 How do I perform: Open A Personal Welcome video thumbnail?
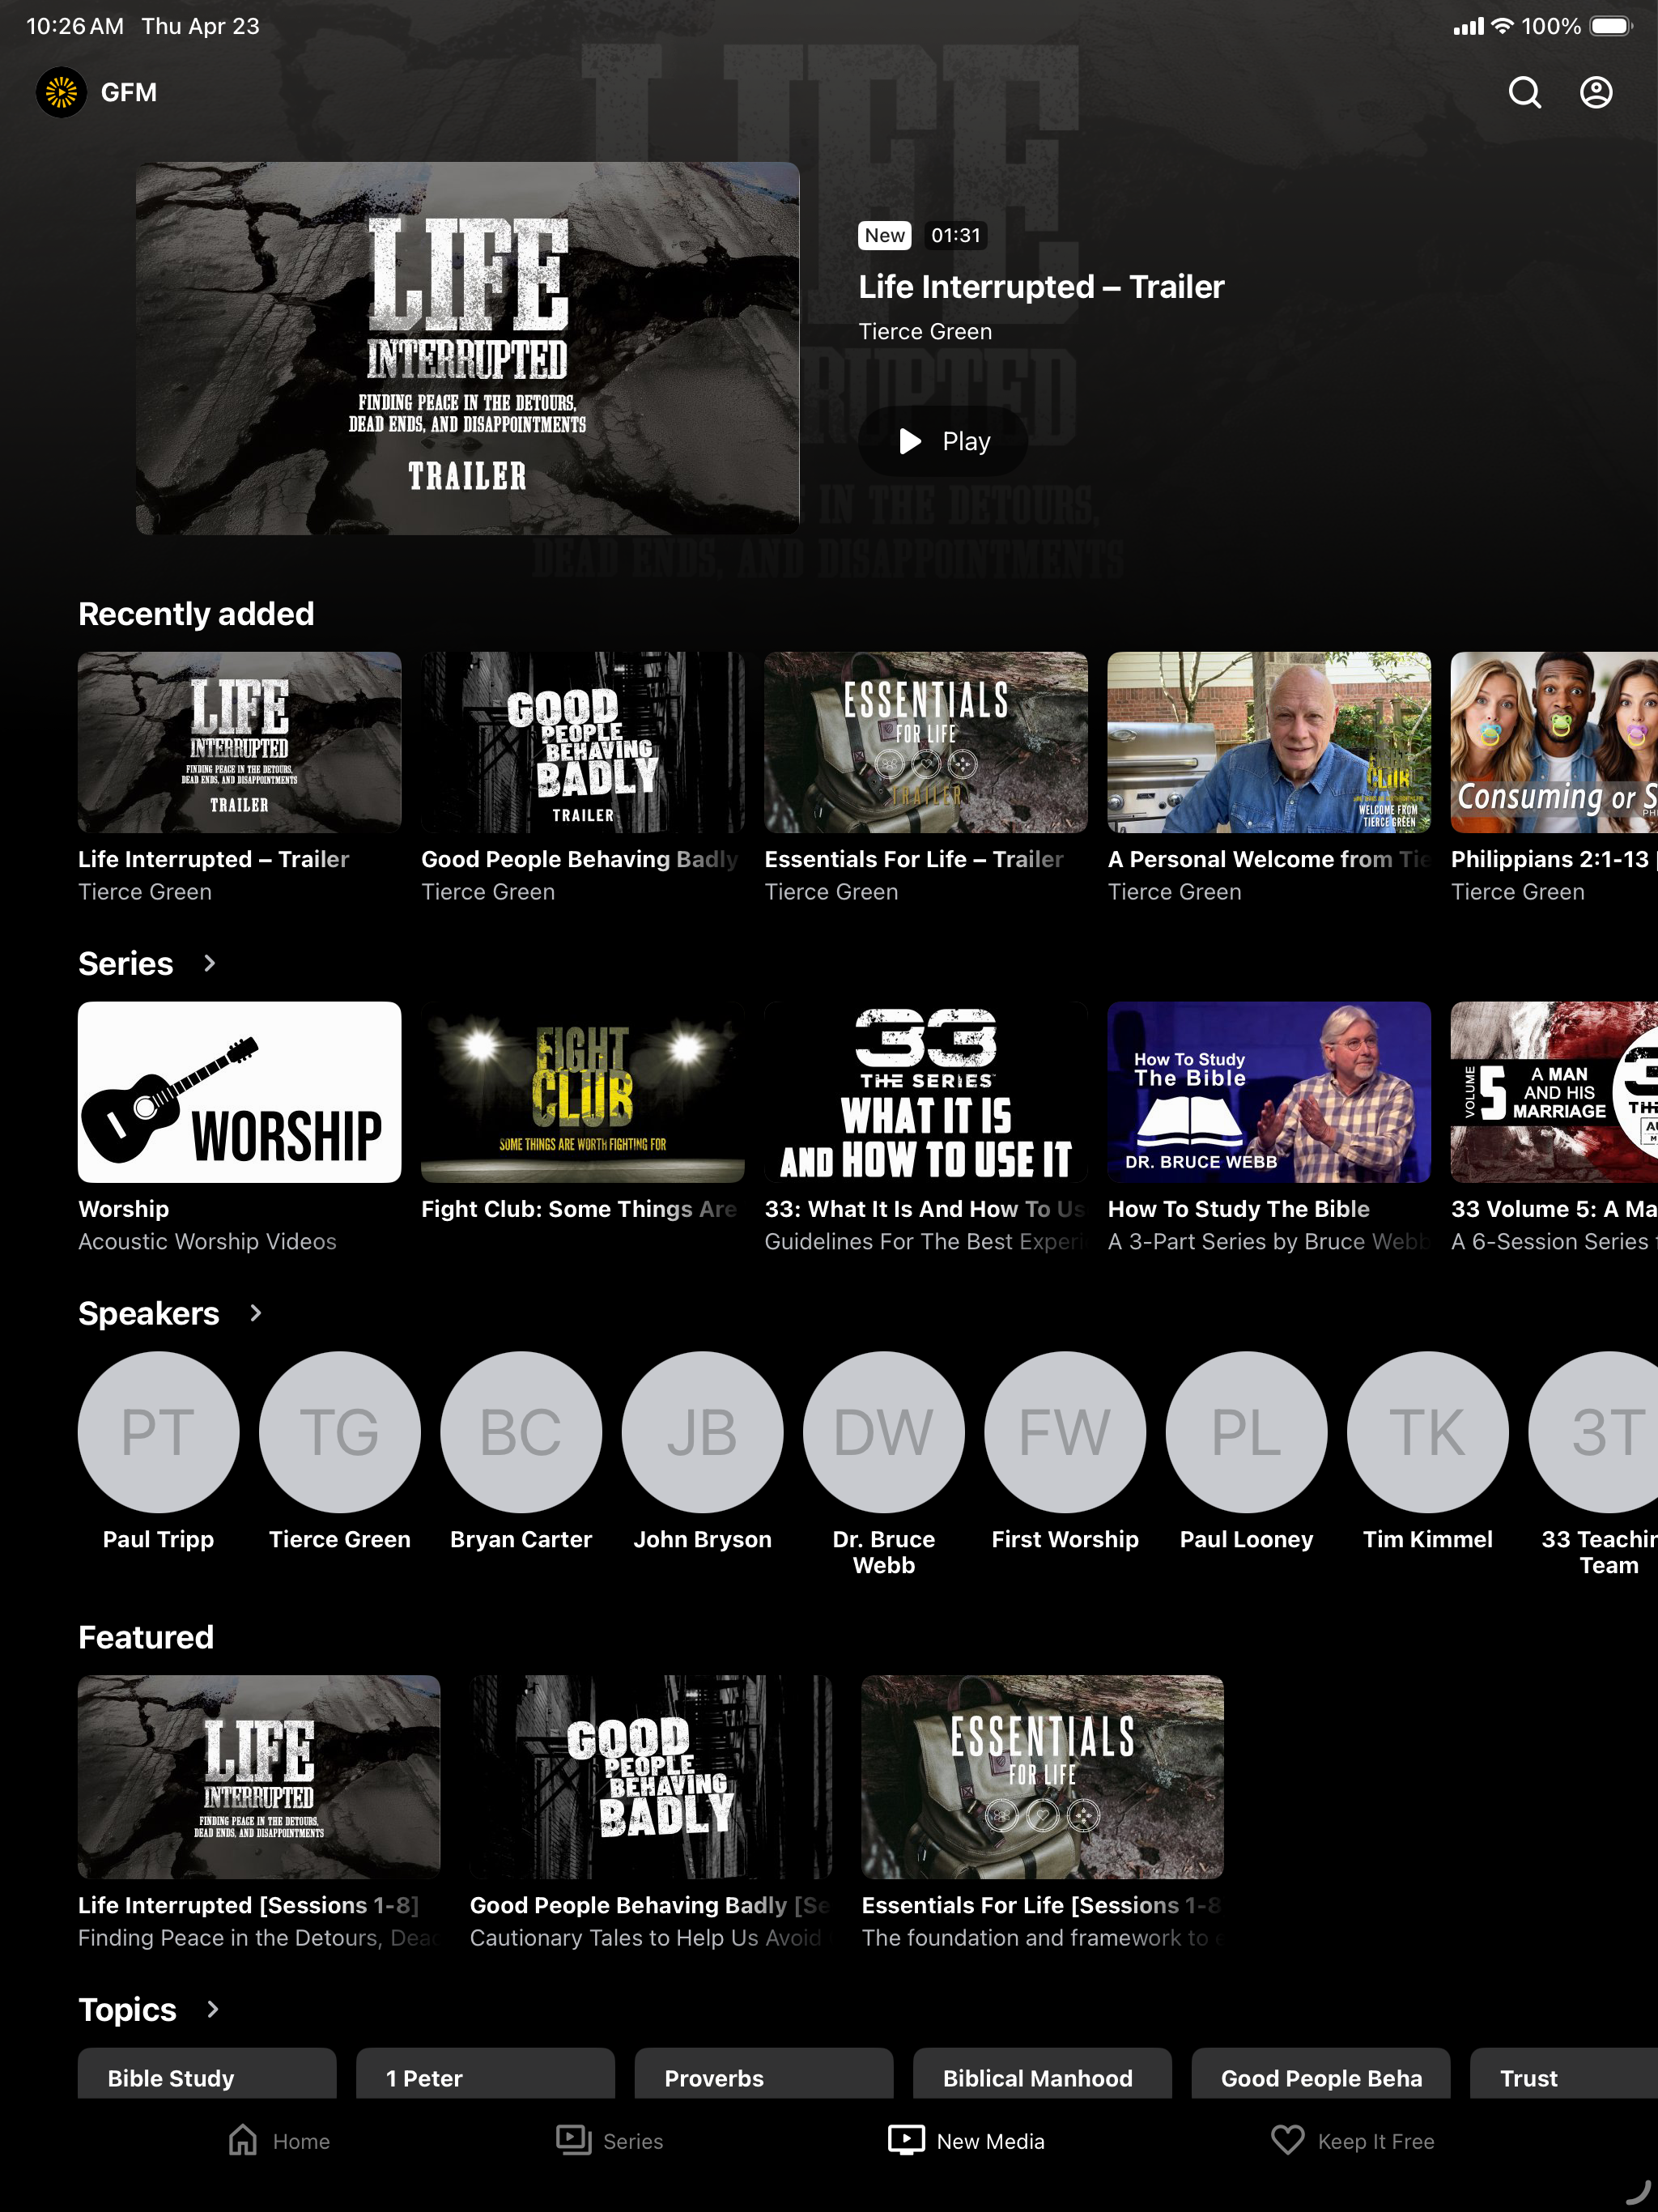[x=1269, y=742]
